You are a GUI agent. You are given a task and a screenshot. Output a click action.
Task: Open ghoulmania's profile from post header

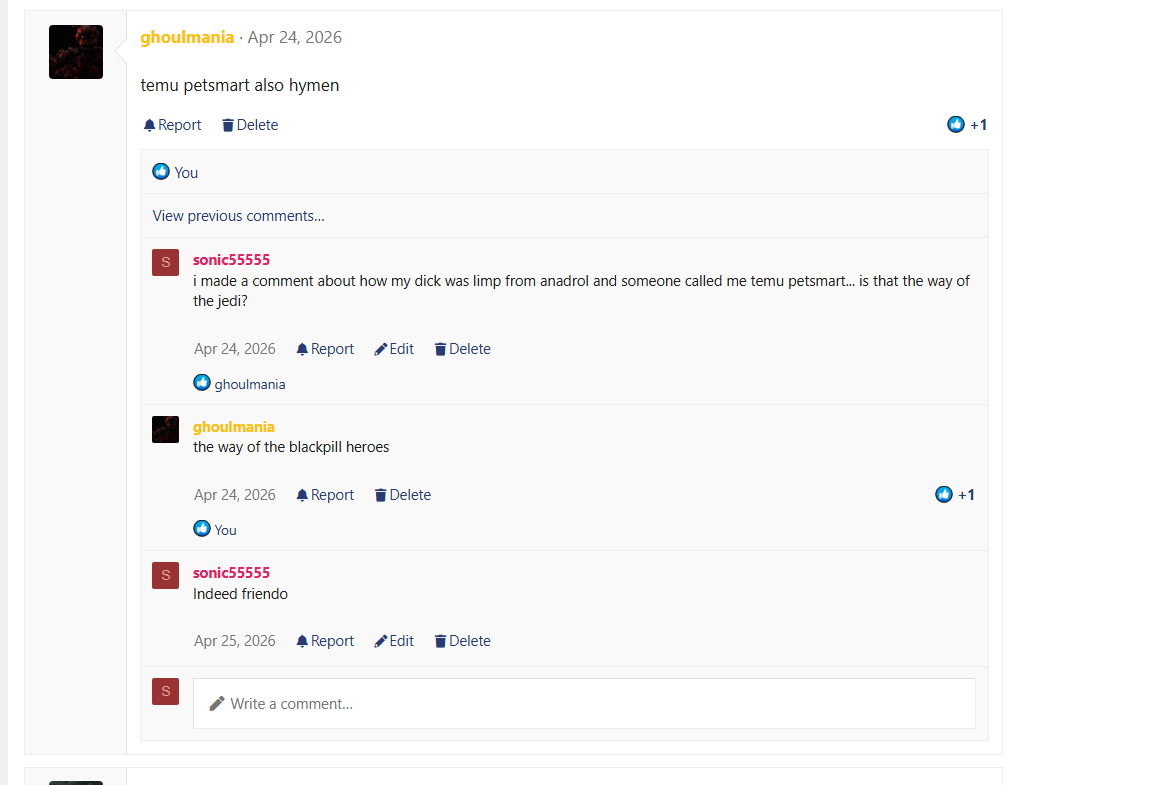click(187, 37)
